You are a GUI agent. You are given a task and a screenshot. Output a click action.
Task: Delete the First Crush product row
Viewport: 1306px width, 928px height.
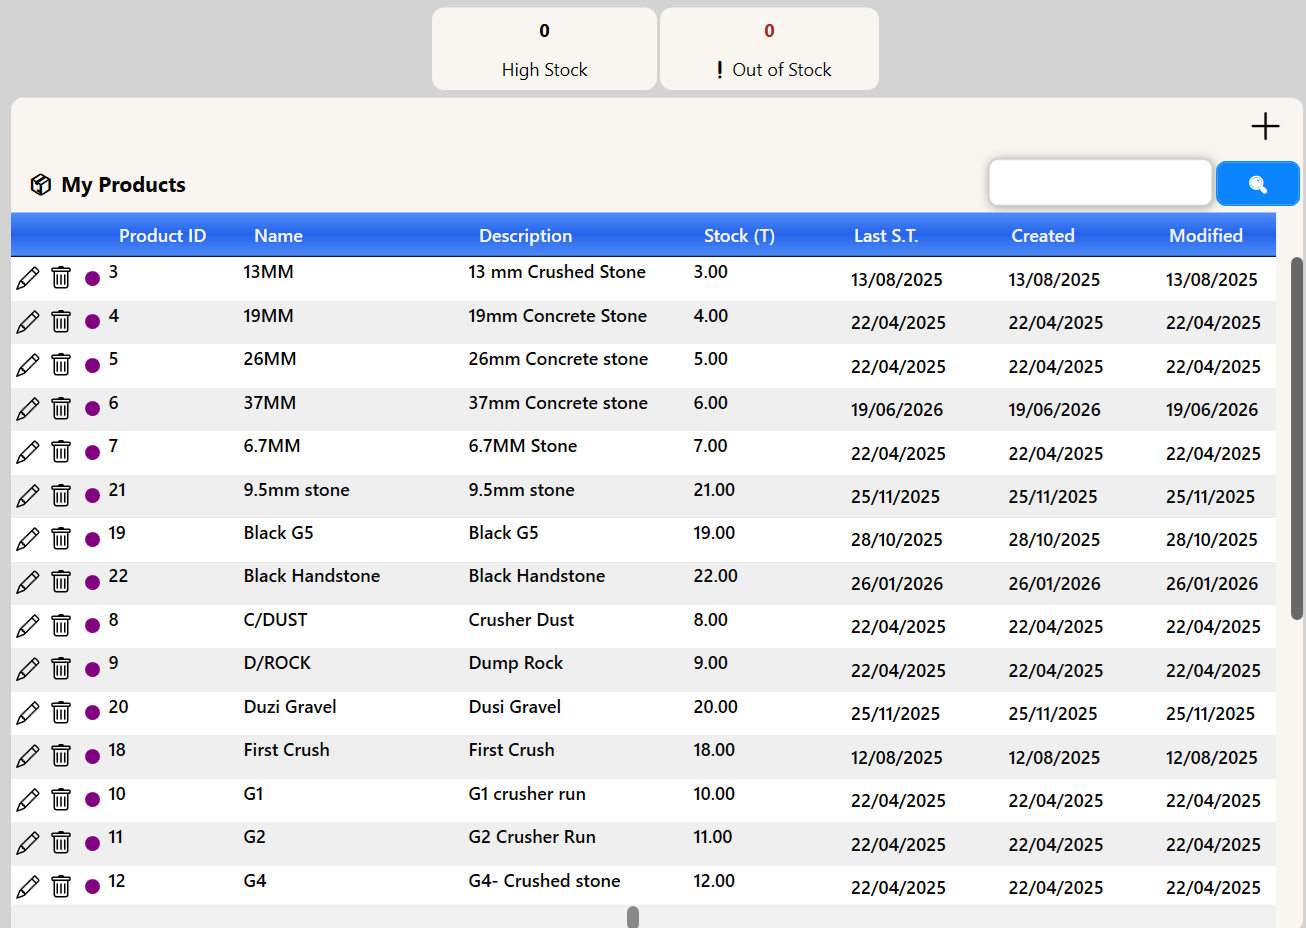point(61,756)
